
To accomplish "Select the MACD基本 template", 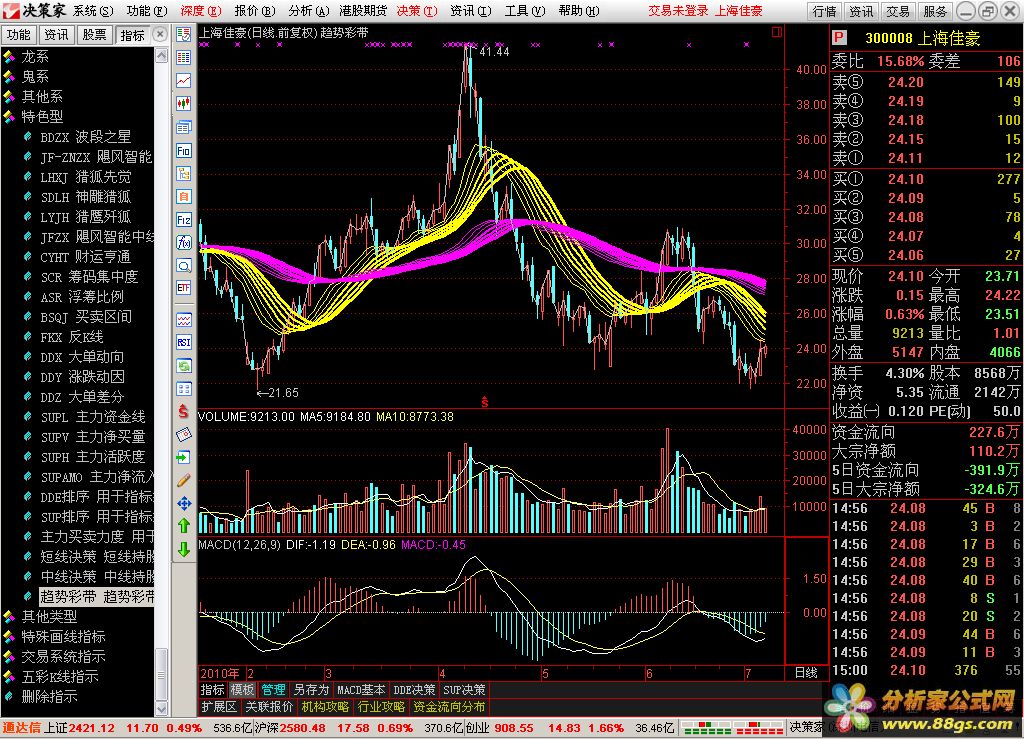I will [x=360, y=689].
